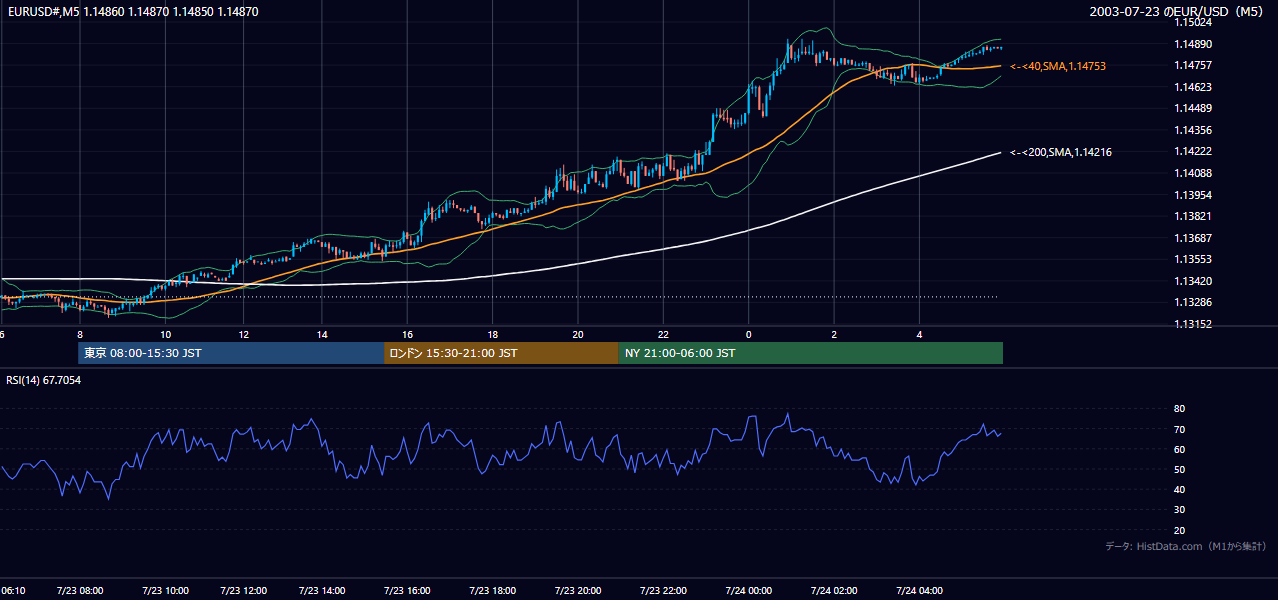Click the Tokyo 08:00-15:30 JST session bar
The height and width of the screenshot is (600, 1278).
click(231, 353)
